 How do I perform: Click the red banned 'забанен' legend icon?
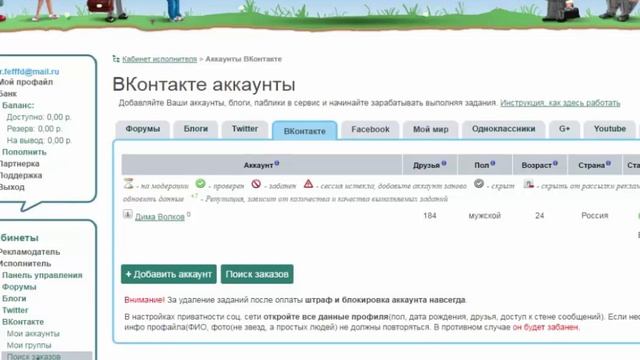[x=256, y=184]
